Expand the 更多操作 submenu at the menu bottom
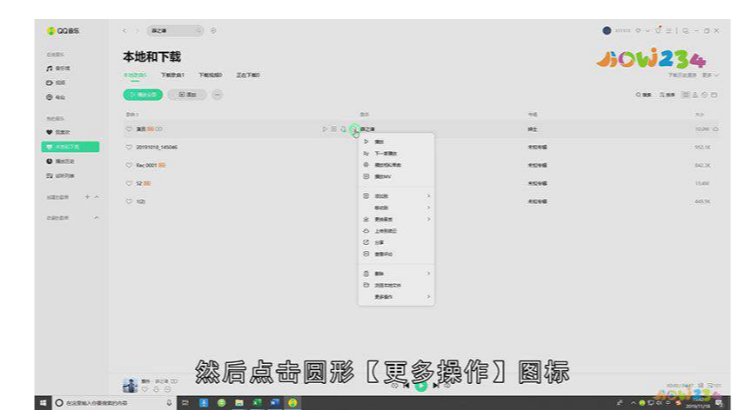The width and height of the screenshot is (743, 418). click(x=396, y=297)
